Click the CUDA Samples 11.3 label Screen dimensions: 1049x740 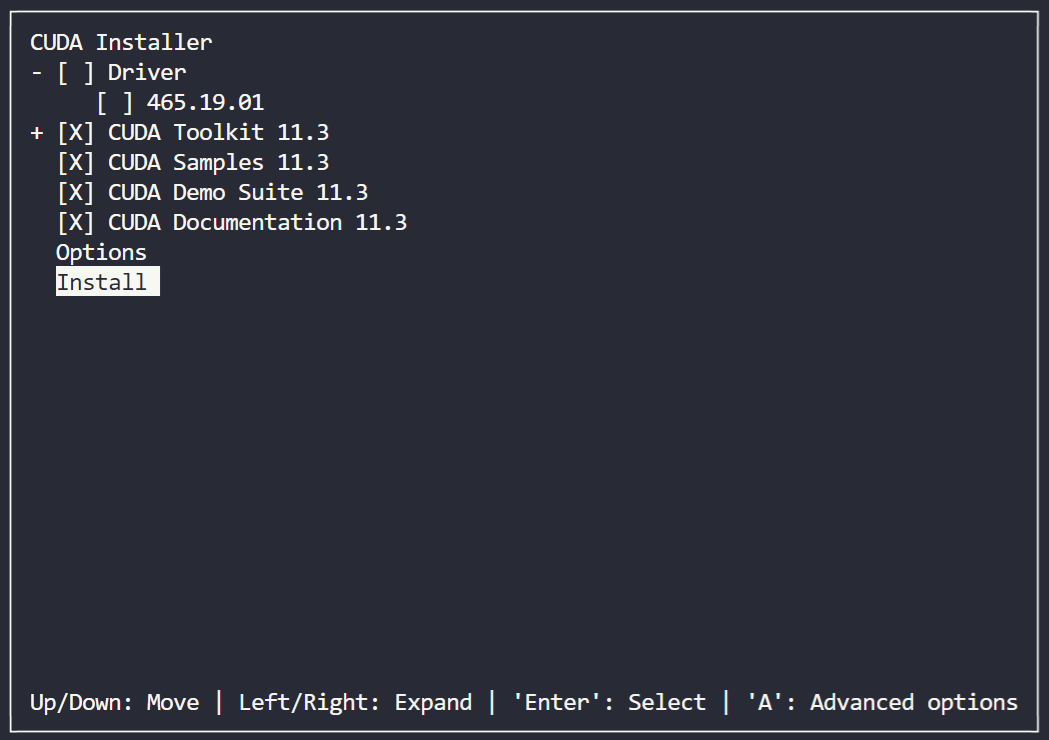coord(219,163)
